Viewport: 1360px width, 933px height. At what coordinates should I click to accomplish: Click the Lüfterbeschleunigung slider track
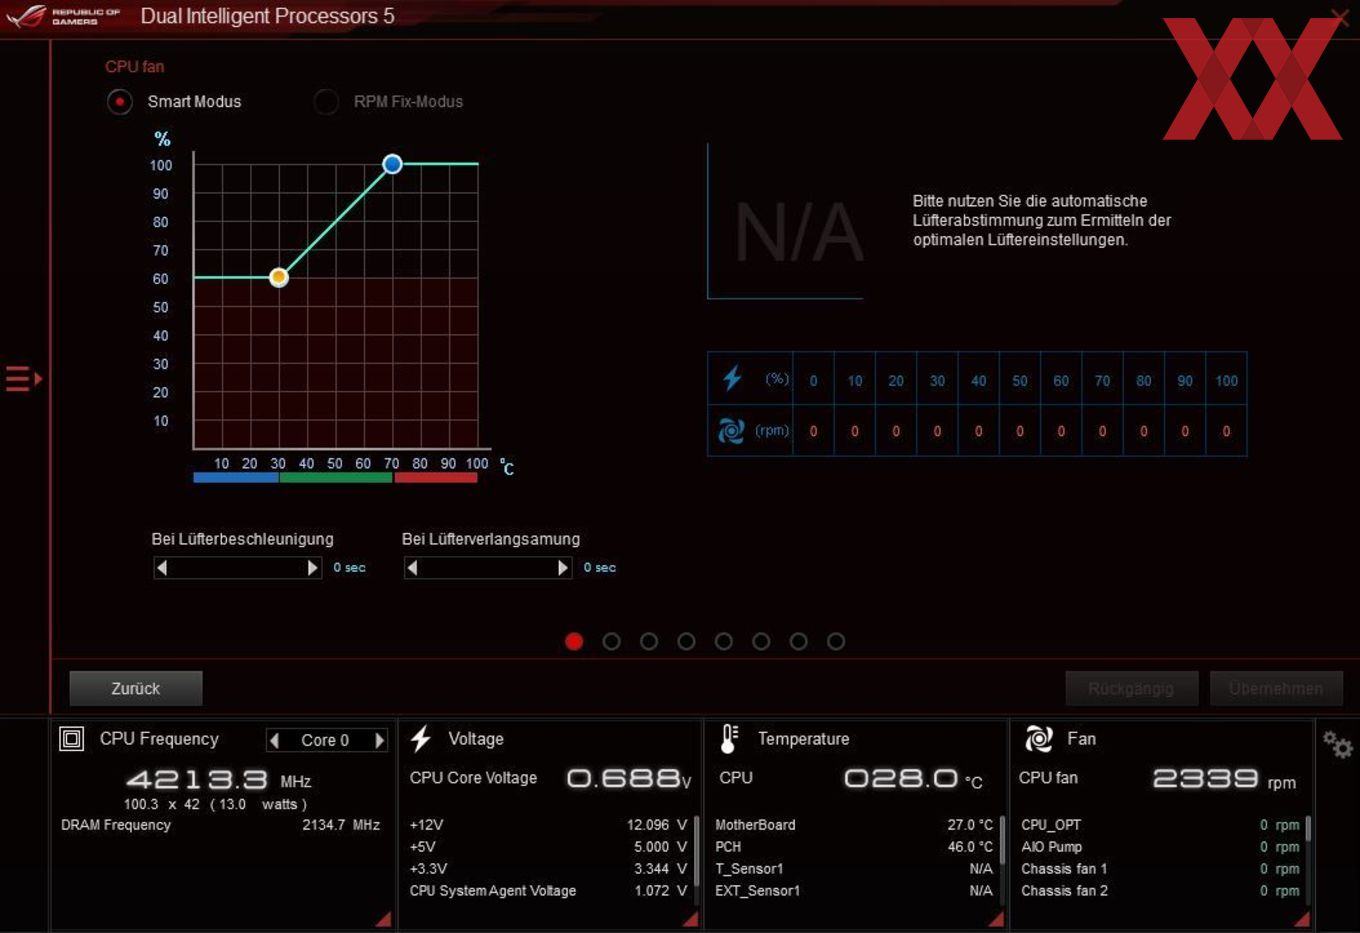pos(237,568)
